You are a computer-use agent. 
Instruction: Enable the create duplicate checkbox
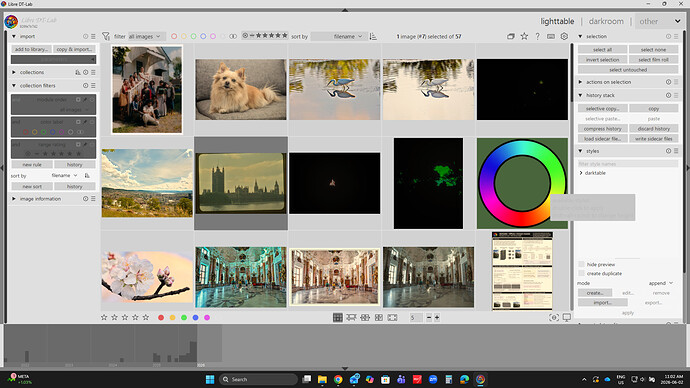coord(581,273)
